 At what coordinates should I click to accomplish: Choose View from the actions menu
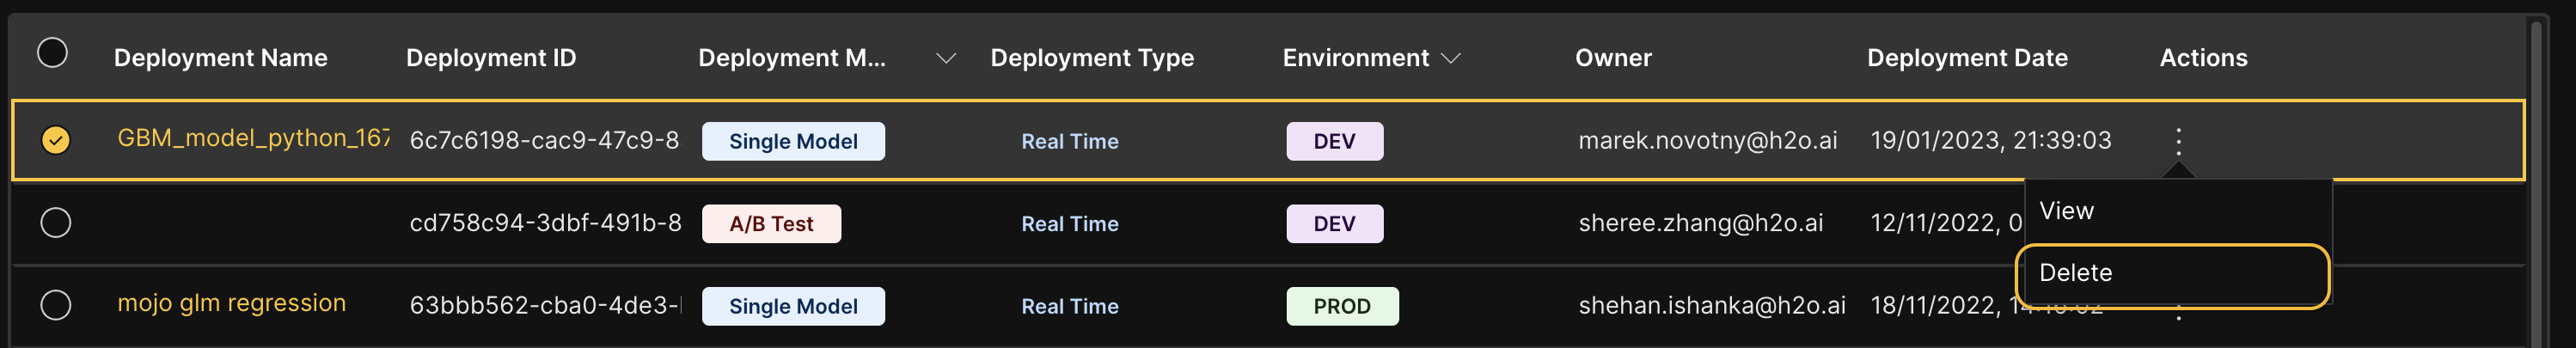tap(2066, 211)
